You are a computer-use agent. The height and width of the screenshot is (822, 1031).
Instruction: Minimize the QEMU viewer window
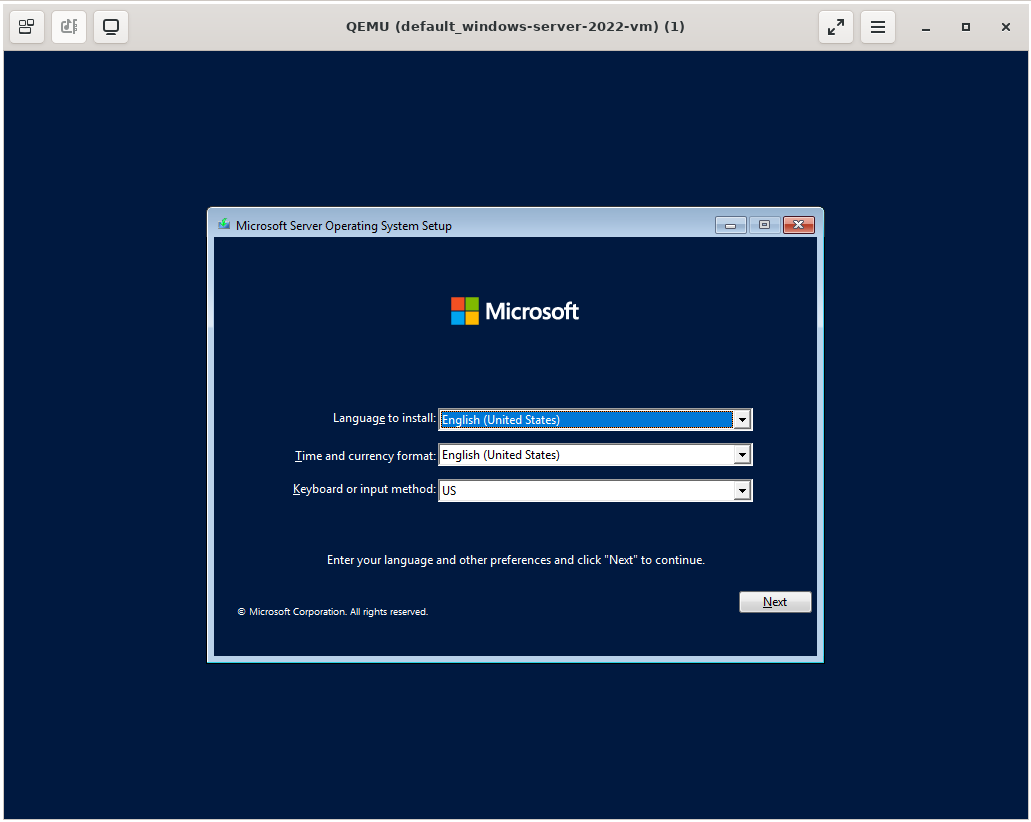[926, 27]
